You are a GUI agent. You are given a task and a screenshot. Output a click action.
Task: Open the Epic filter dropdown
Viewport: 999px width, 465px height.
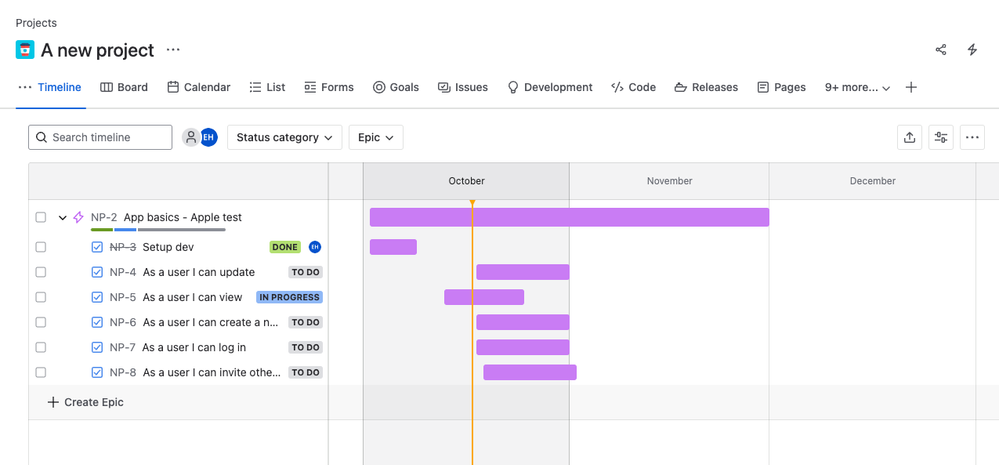tap(376, 137)
